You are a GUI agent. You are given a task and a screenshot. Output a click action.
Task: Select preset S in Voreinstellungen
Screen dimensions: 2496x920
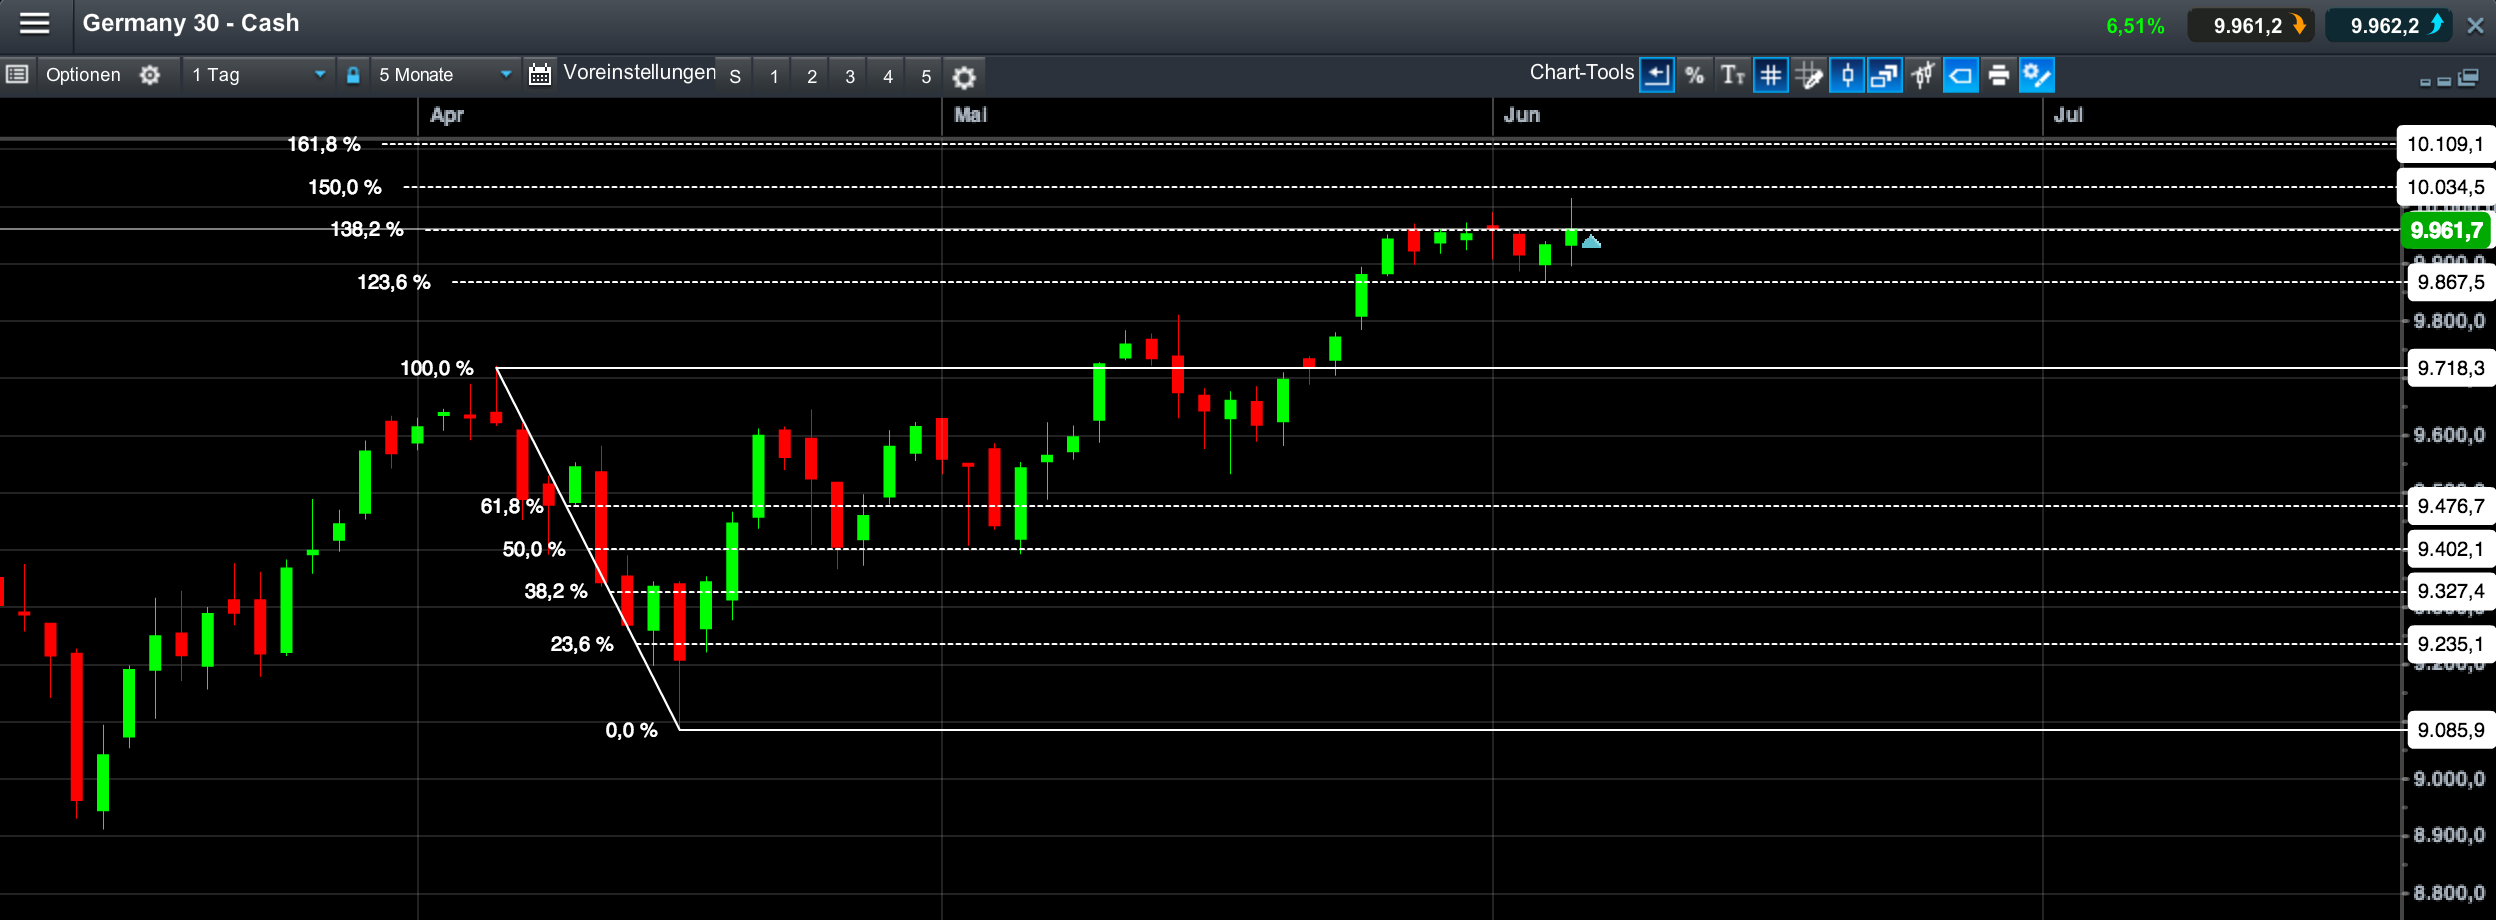(735, 76)
